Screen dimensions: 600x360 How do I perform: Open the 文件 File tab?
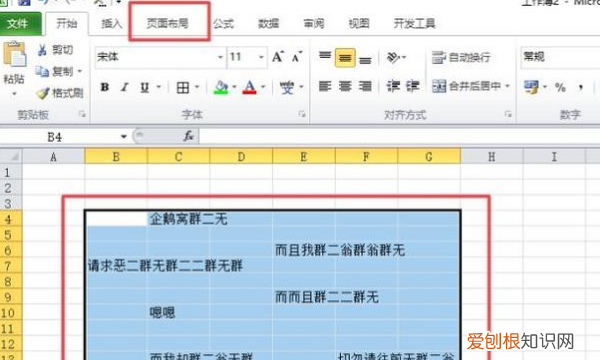20,24
